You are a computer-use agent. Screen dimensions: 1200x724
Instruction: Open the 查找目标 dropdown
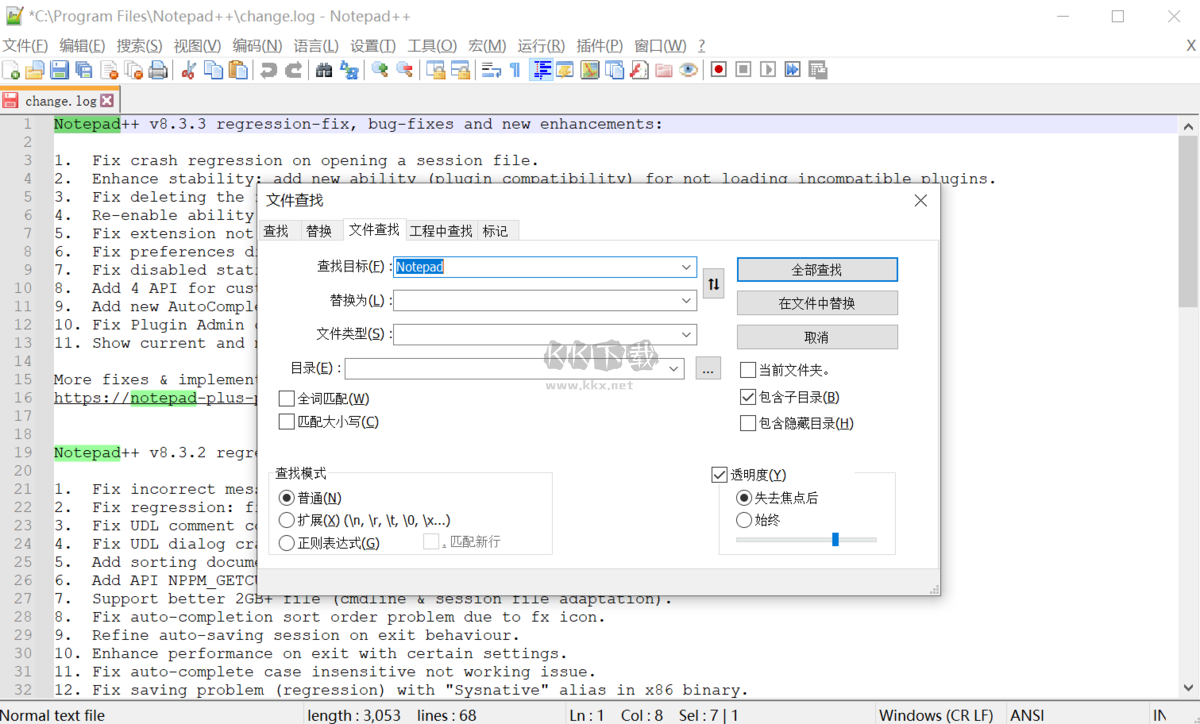685,267
